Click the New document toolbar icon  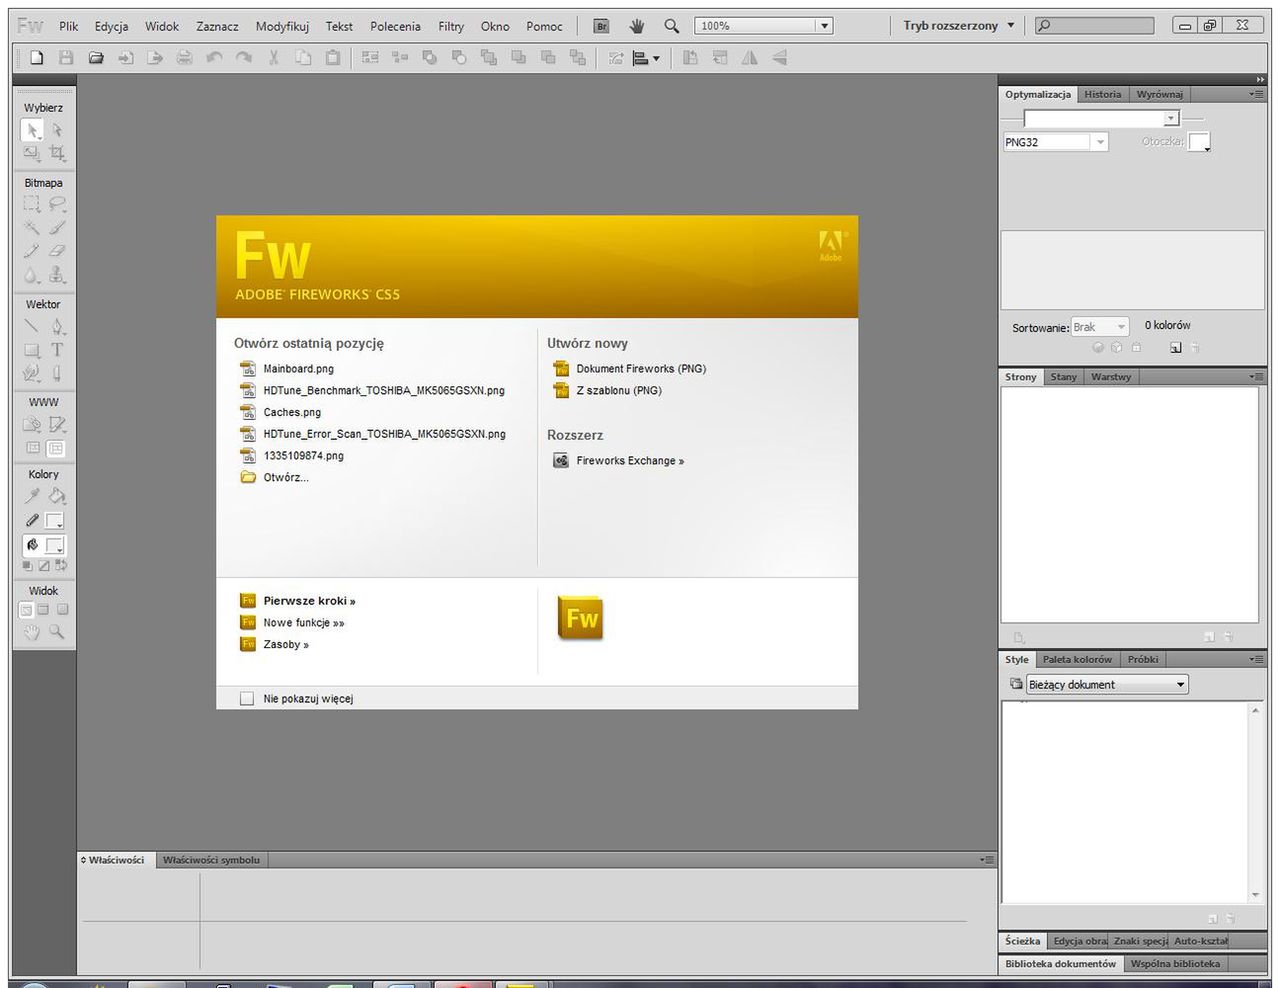point(36,58)
